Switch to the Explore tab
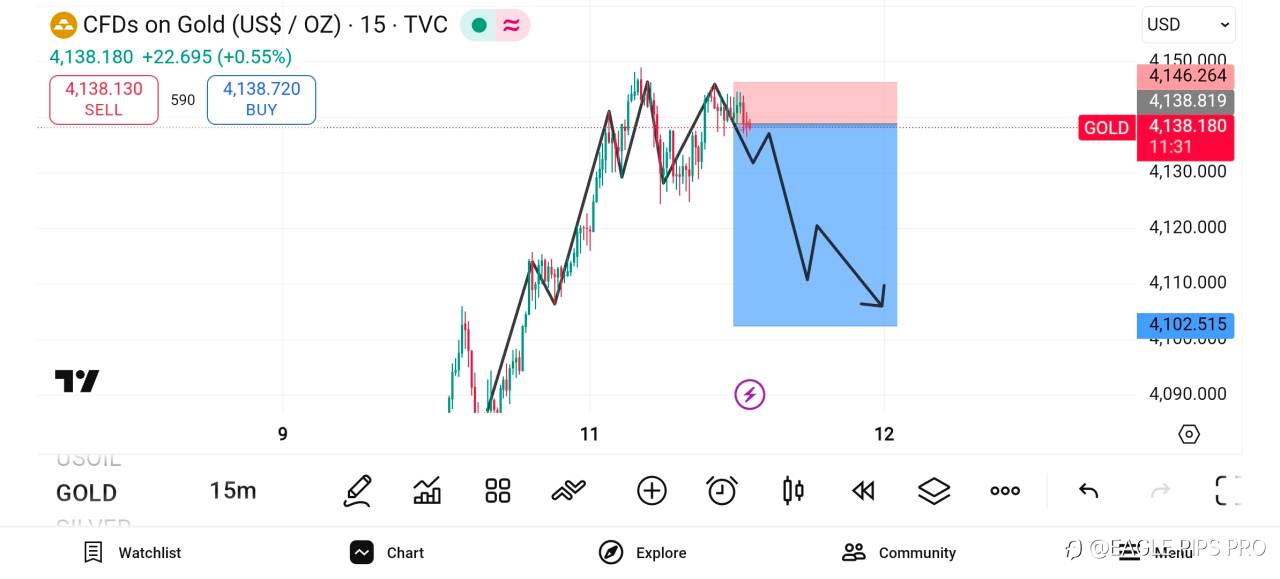Screen dimensions: 1280x579 tap(642, 552)
